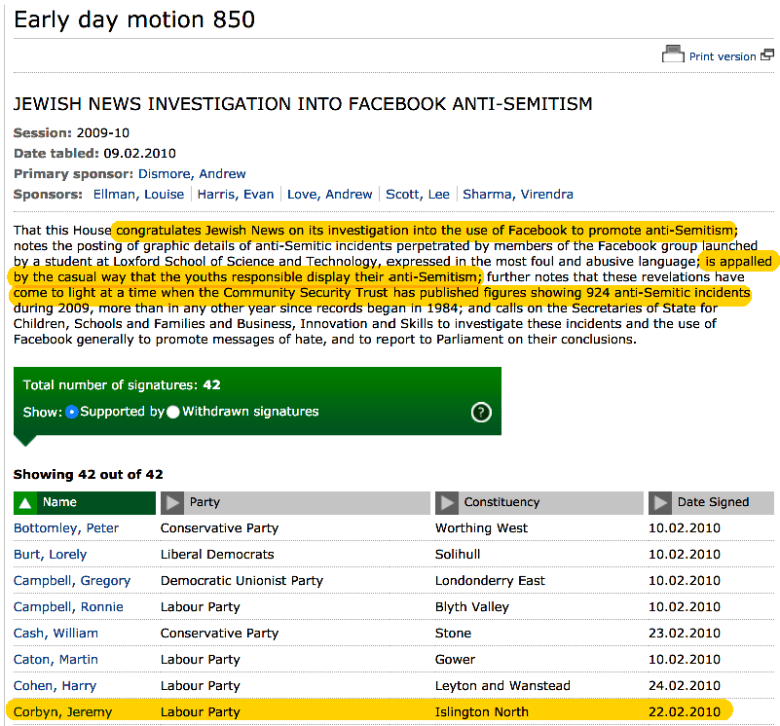The height and width of the screenshot is (726, 780).
Task: Click the Solihull constituency cell
Action: point(458,554)
